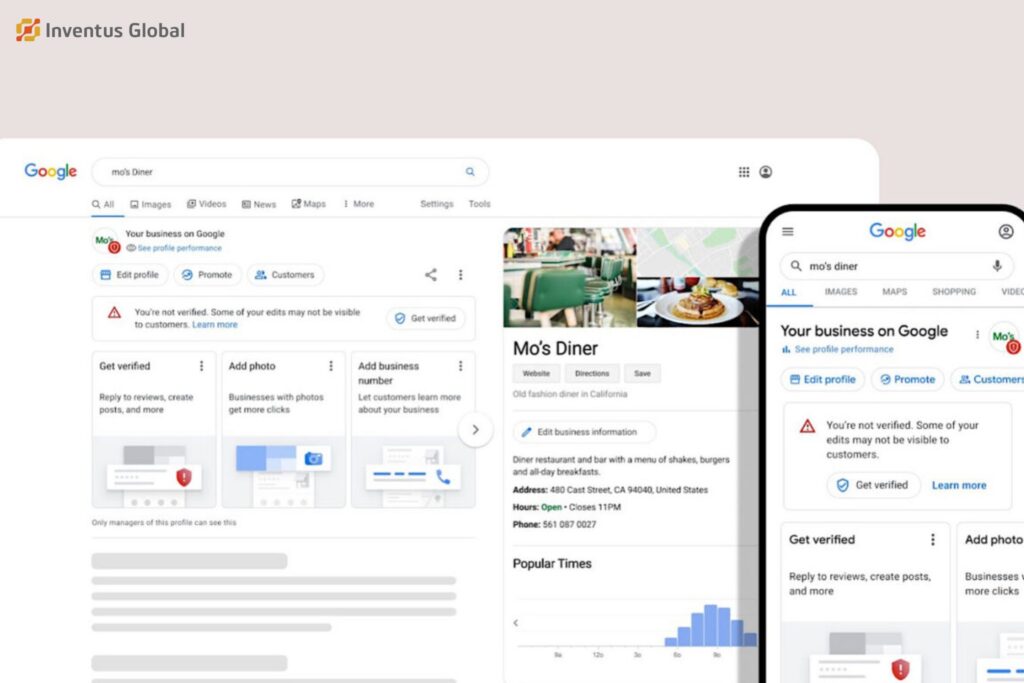Focus the mobile search field
1024x683 pixels.
pos(897,266)
